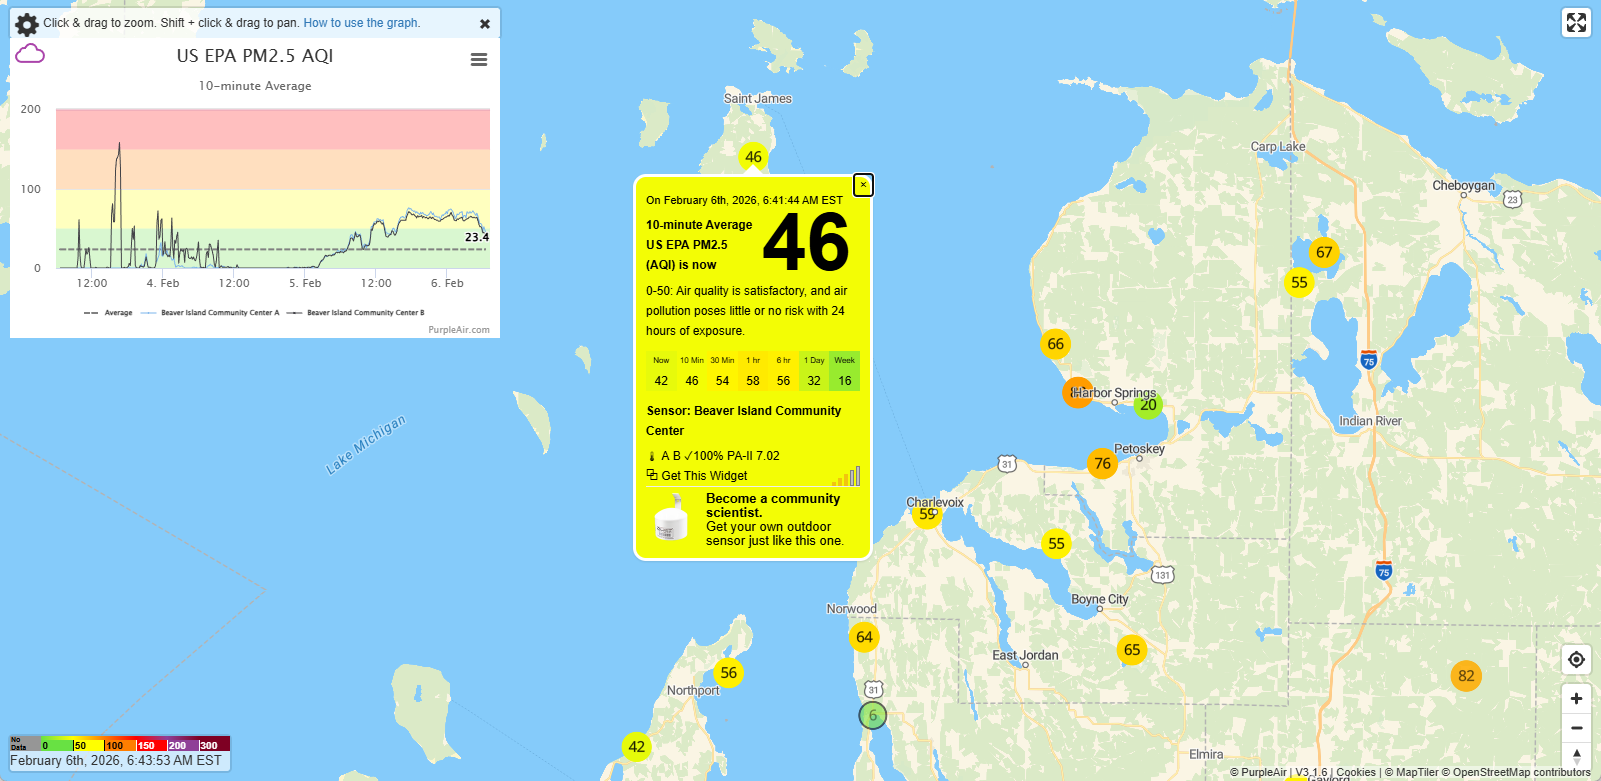Click the purple PurpleAir cloud logo
Viewport: 1601px width, 781px height.
[x=30, y=54]
